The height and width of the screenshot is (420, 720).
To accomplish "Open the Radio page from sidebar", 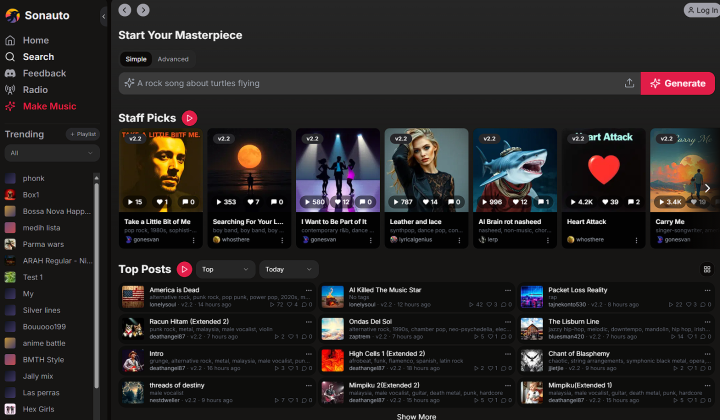I will pyautogui.click(x=35, y=90).
